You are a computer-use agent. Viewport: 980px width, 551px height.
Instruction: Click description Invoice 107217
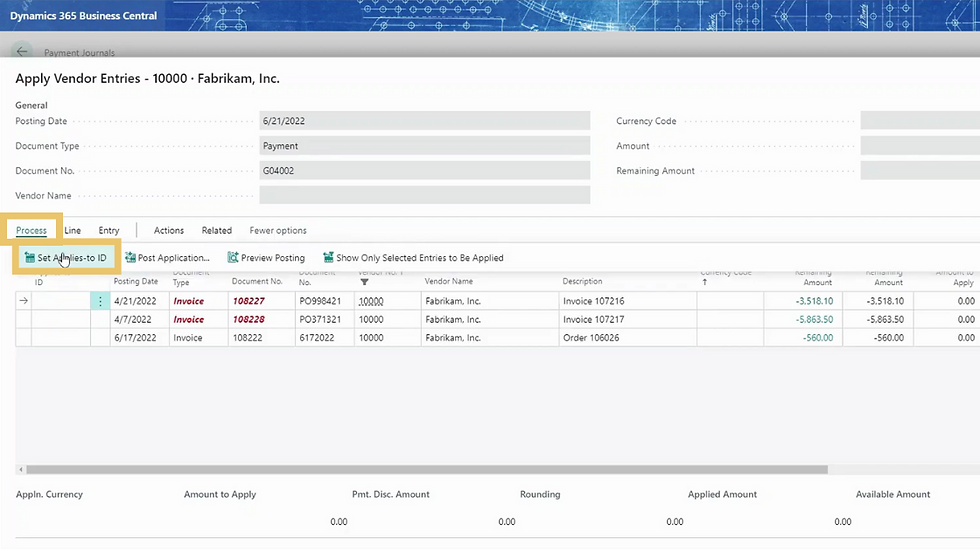593,319
